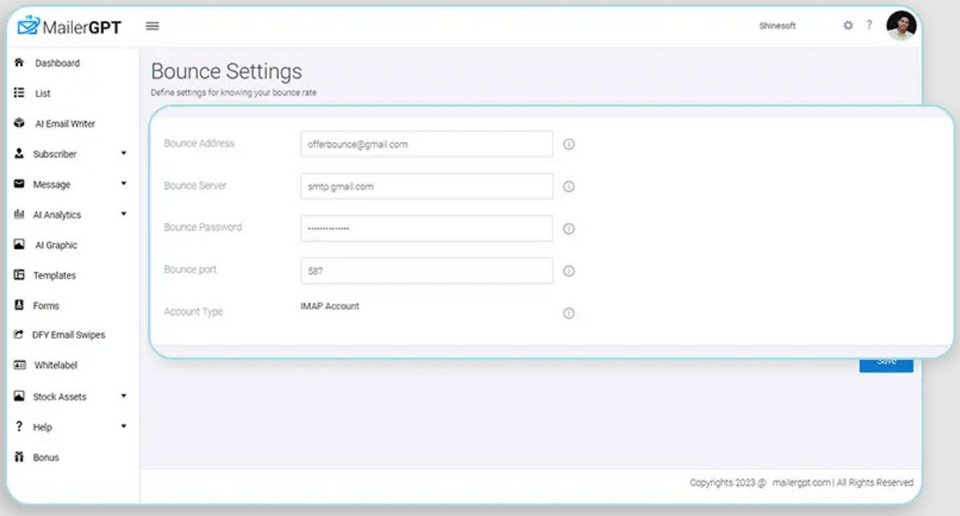Expand the Help menu arrow
960x516 pixels.
(124, 426)
